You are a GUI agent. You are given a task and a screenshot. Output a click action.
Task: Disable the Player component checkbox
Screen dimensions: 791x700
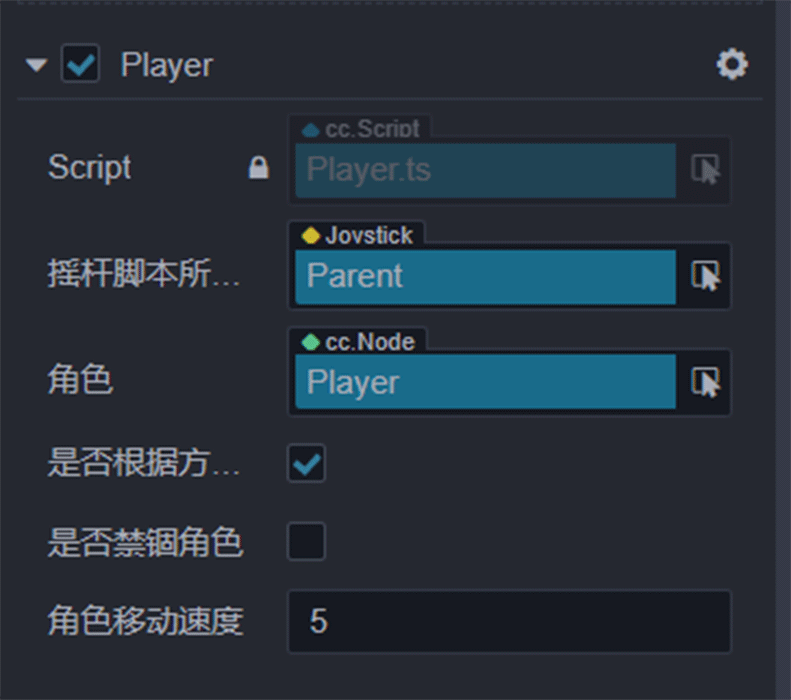[x=80, y=65]
